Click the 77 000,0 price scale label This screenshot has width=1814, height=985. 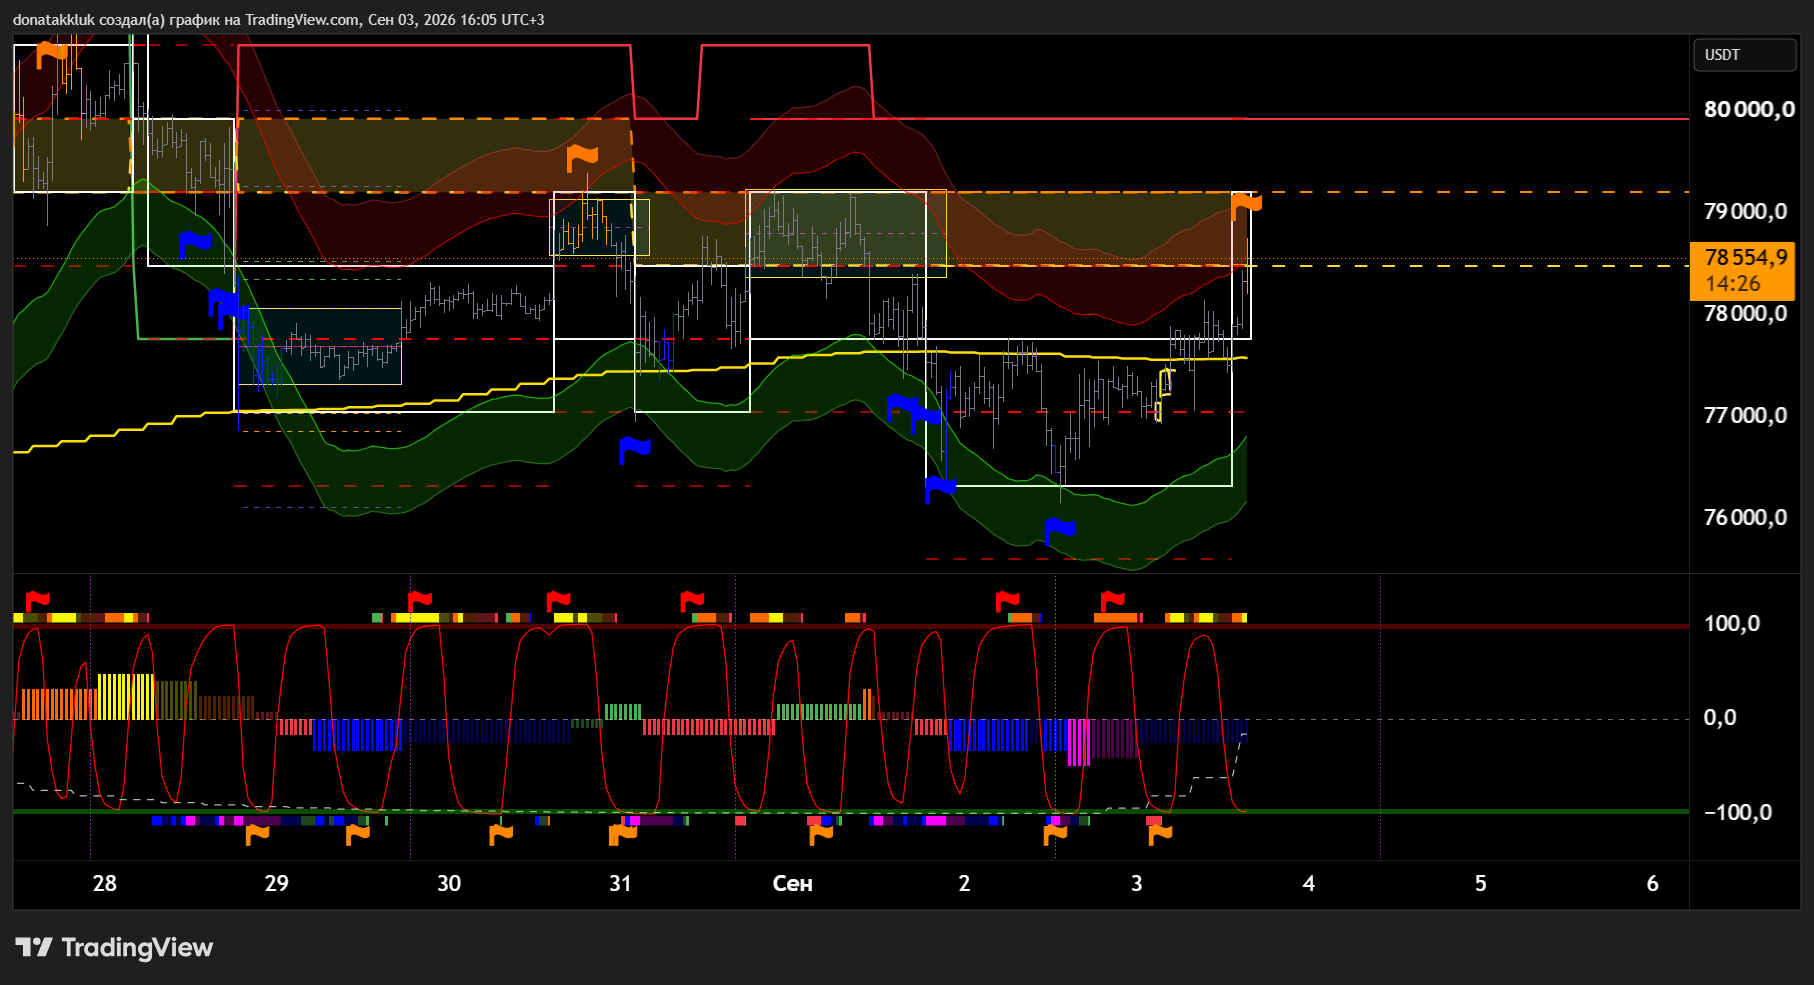[1745, 415]
